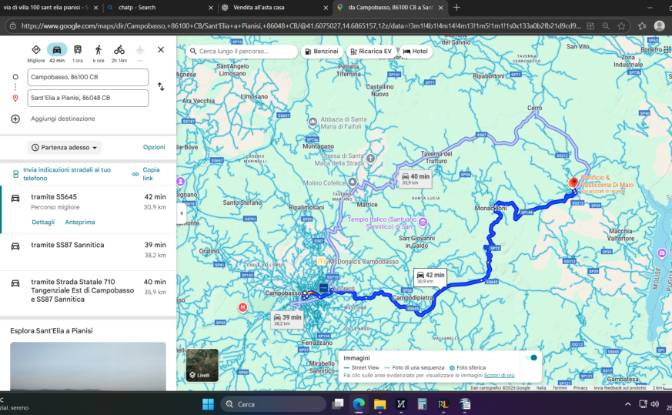Swap origin and destination with reverse arrows
672x415 pixels.
pos(161,87)
